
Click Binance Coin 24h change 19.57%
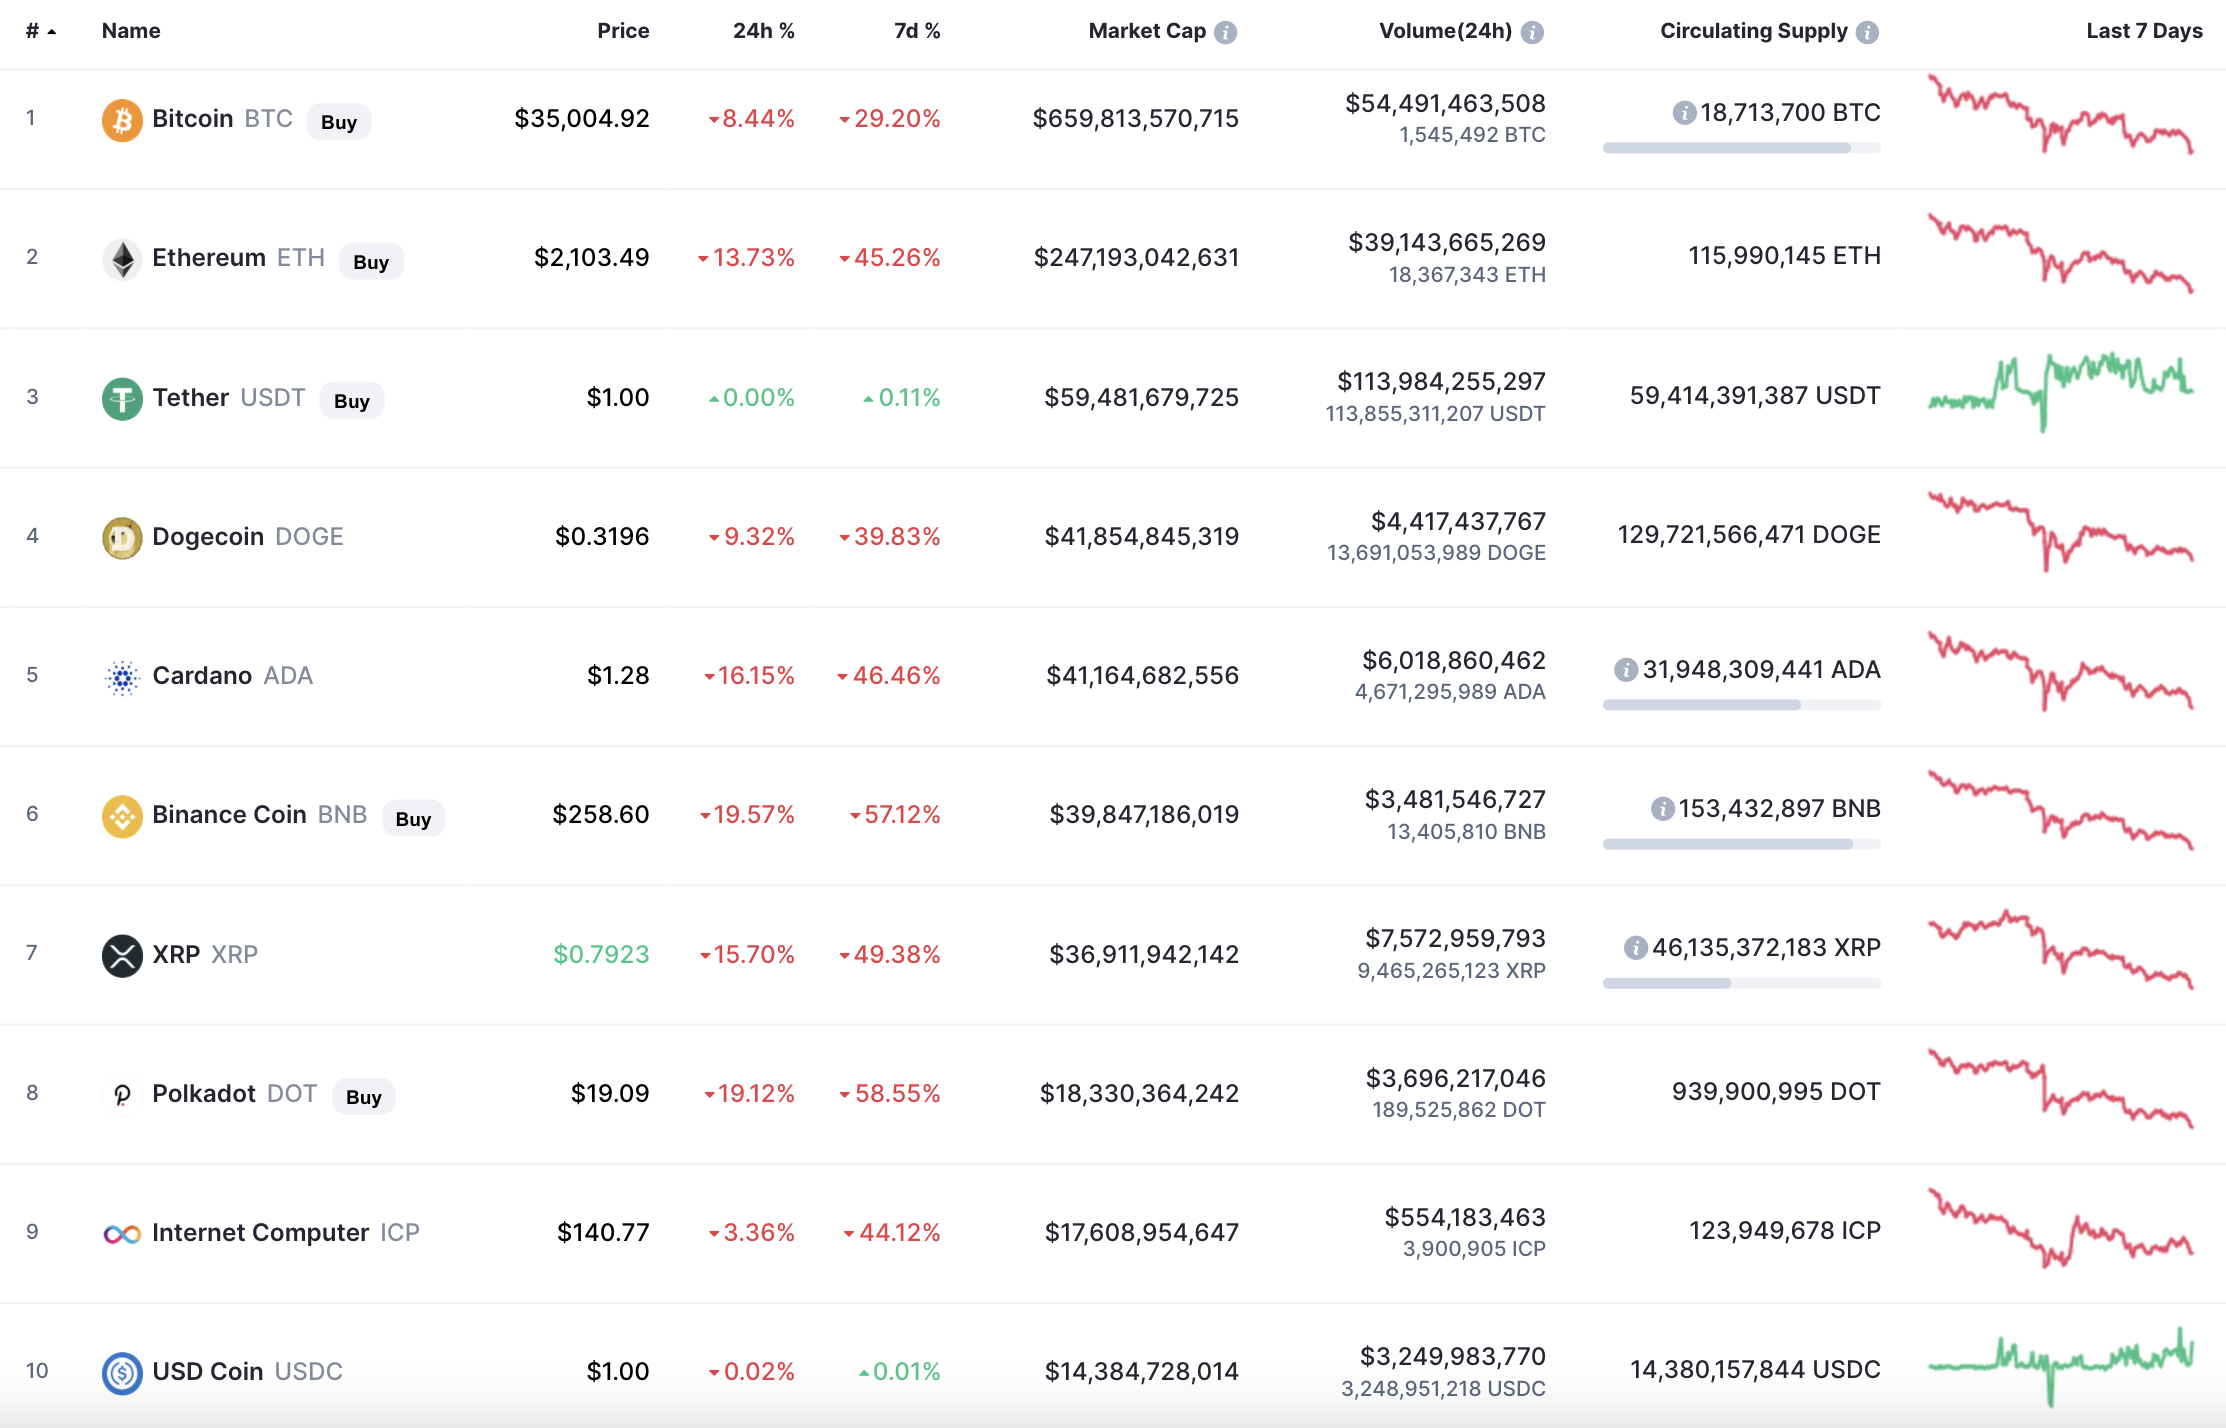click(x=748, y=815)
